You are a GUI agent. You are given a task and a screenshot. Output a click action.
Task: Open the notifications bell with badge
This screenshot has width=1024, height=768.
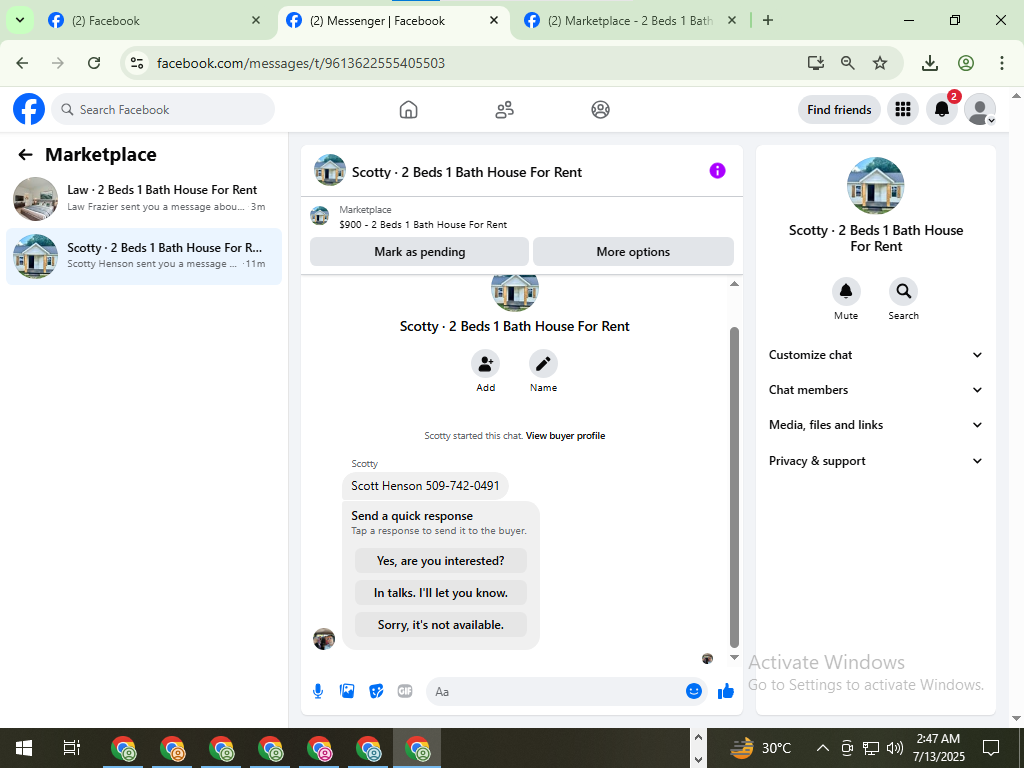pos(942,109)
